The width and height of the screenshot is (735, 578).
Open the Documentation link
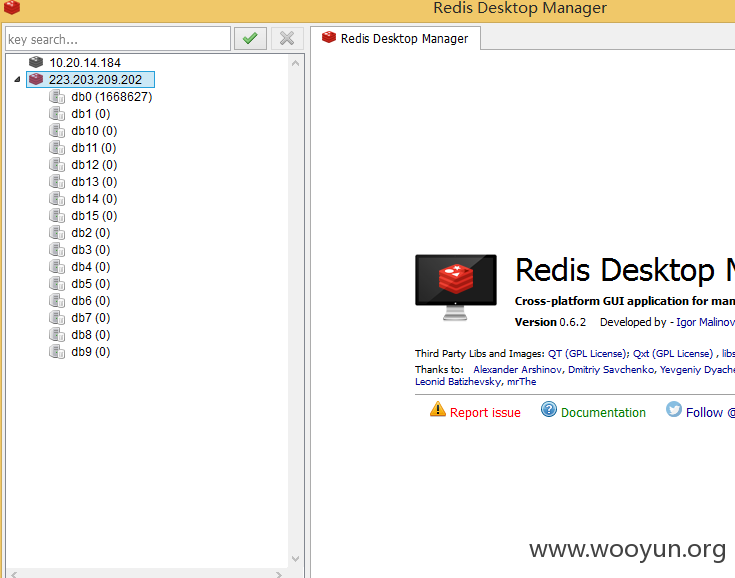603,413
